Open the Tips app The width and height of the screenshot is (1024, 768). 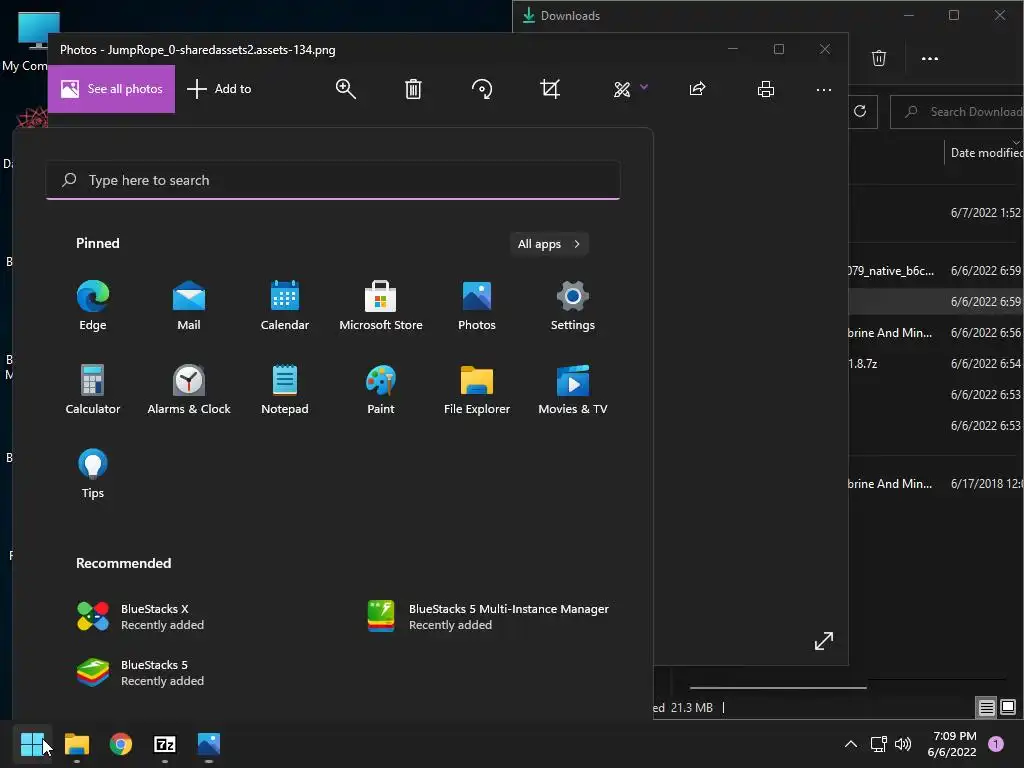click(93, 474)
